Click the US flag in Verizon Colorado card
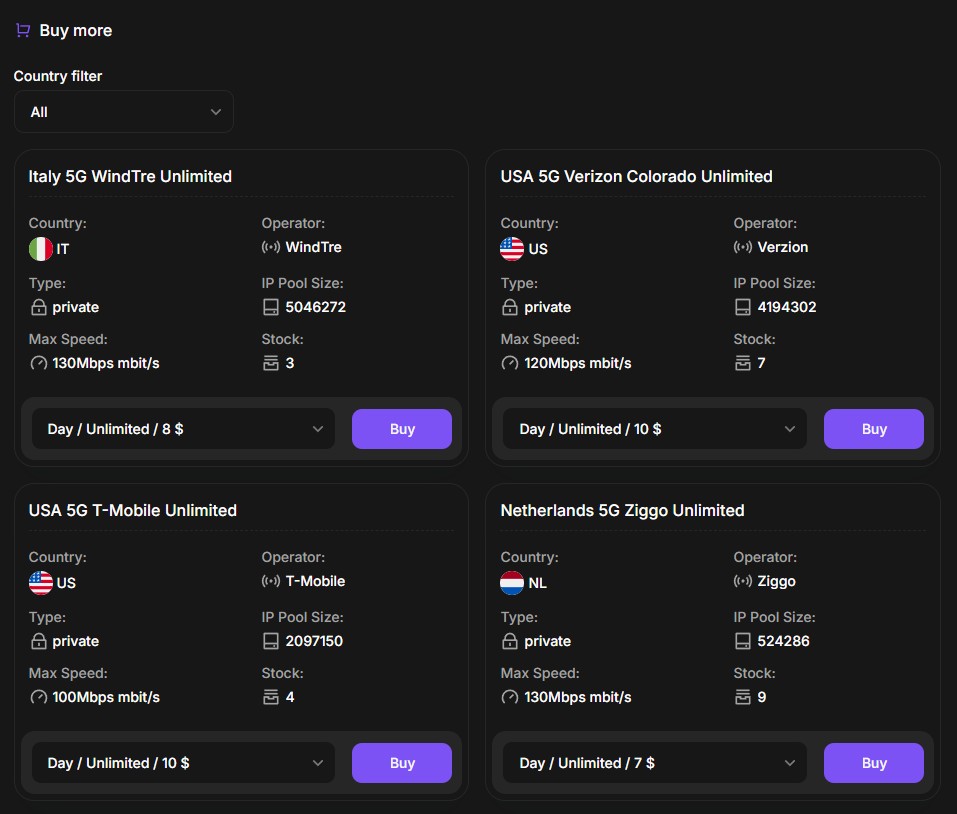The image size is (957, 814). 512,249
